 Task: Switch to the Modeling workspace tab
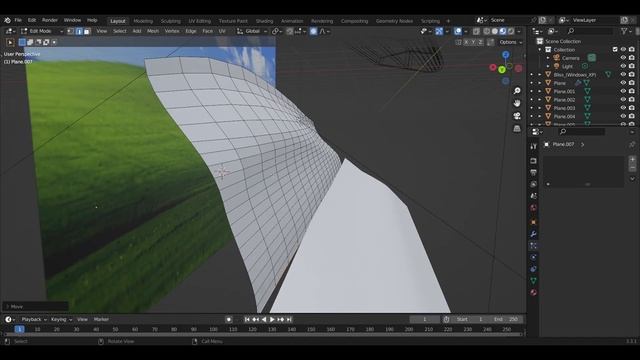coord(143,21)
